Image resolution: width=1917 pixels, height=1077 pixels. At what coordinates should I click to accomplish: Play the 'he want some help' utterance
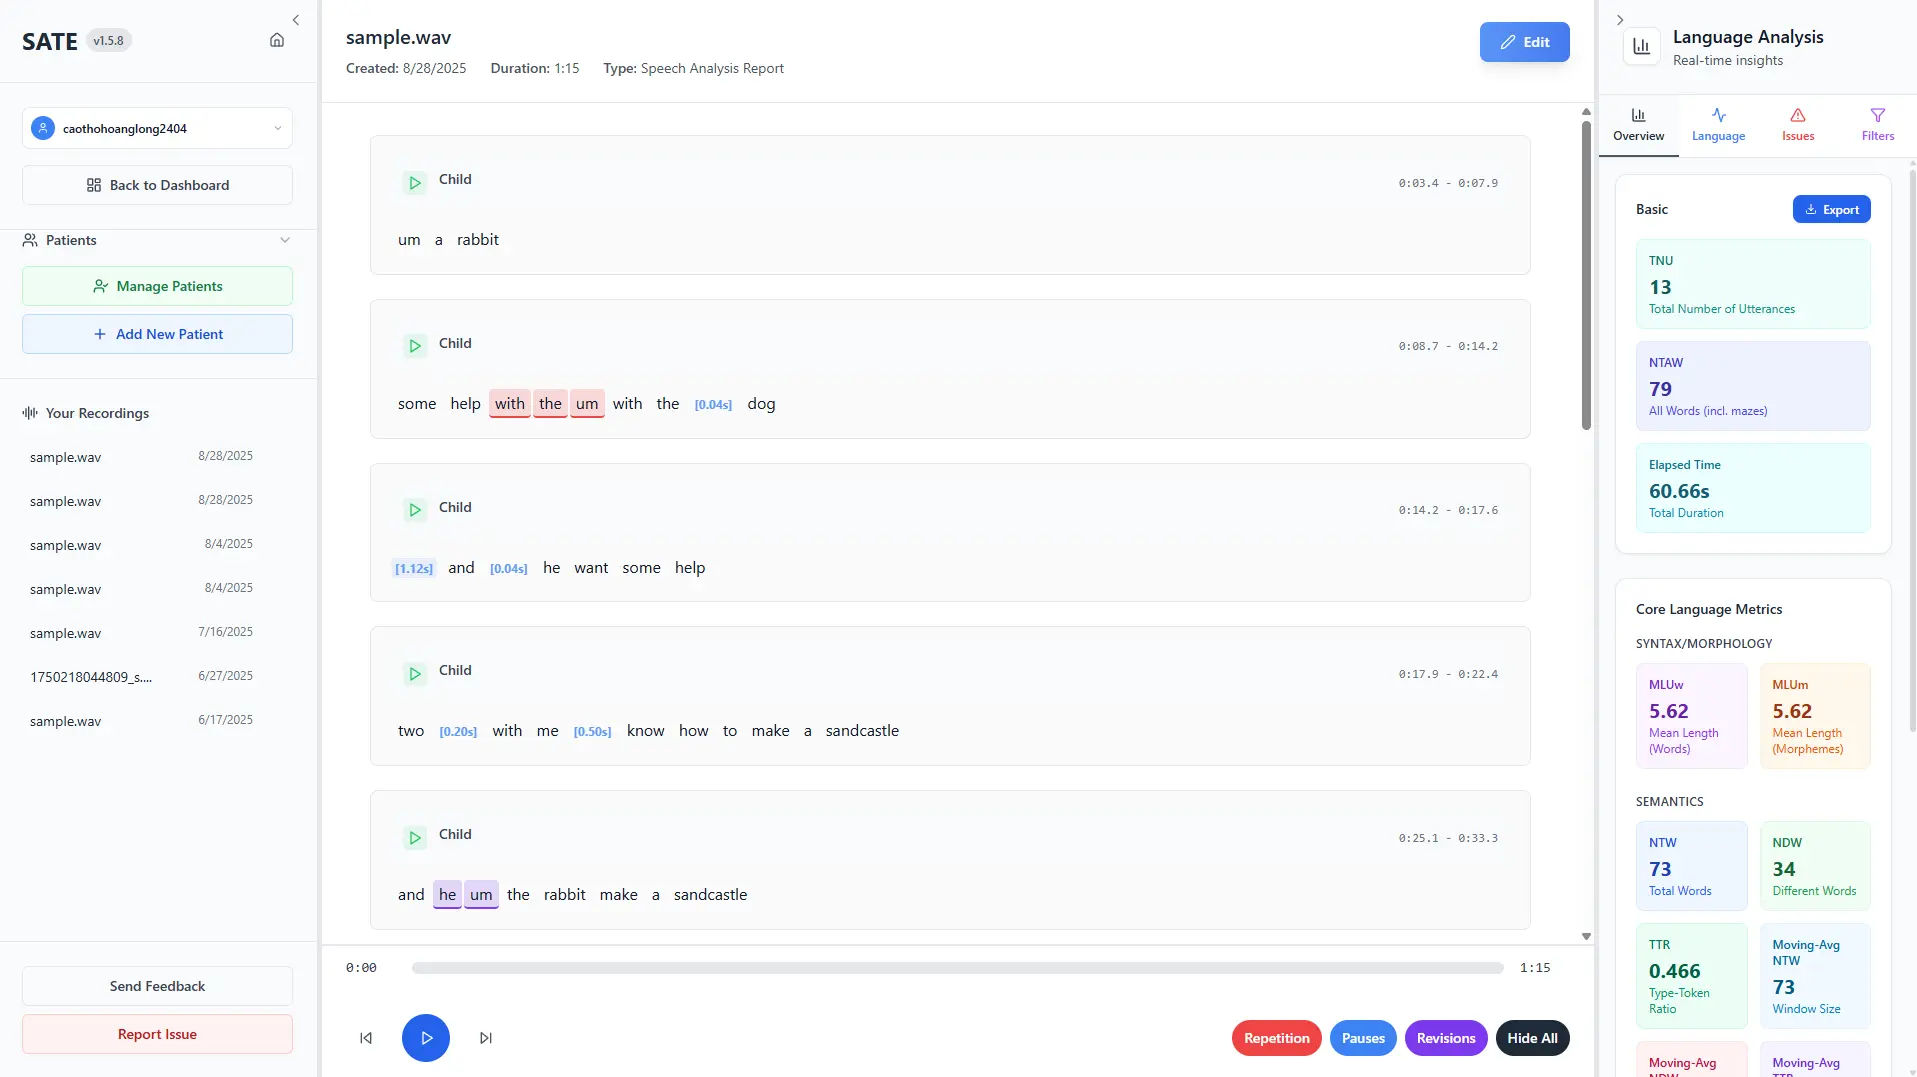414,510
